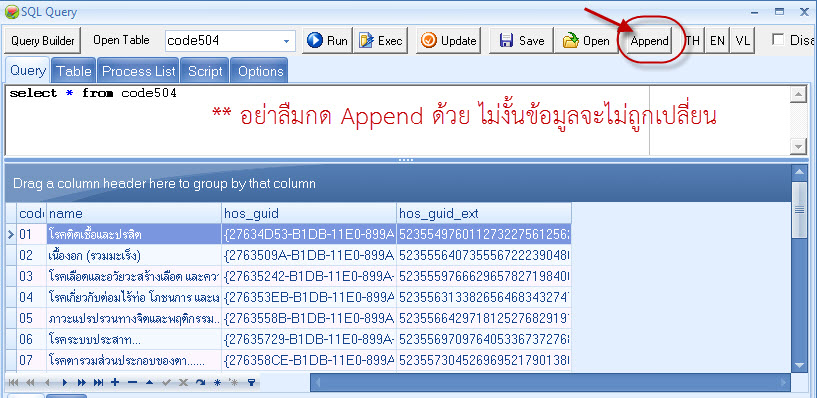Open the Query Builder
817x398 pixels.
coord(43,41)
